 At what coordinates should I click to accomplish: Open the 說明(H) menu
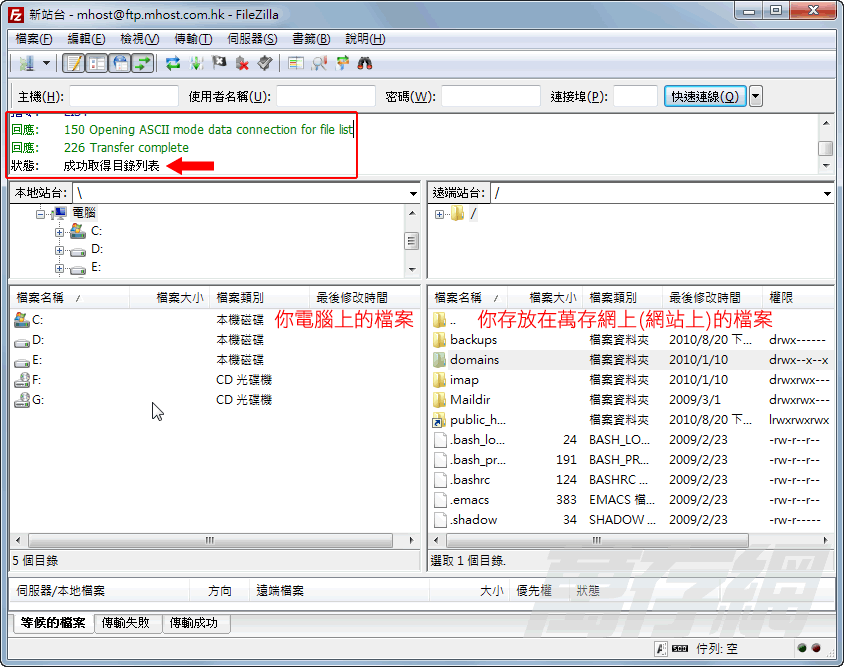click(365, 39)
